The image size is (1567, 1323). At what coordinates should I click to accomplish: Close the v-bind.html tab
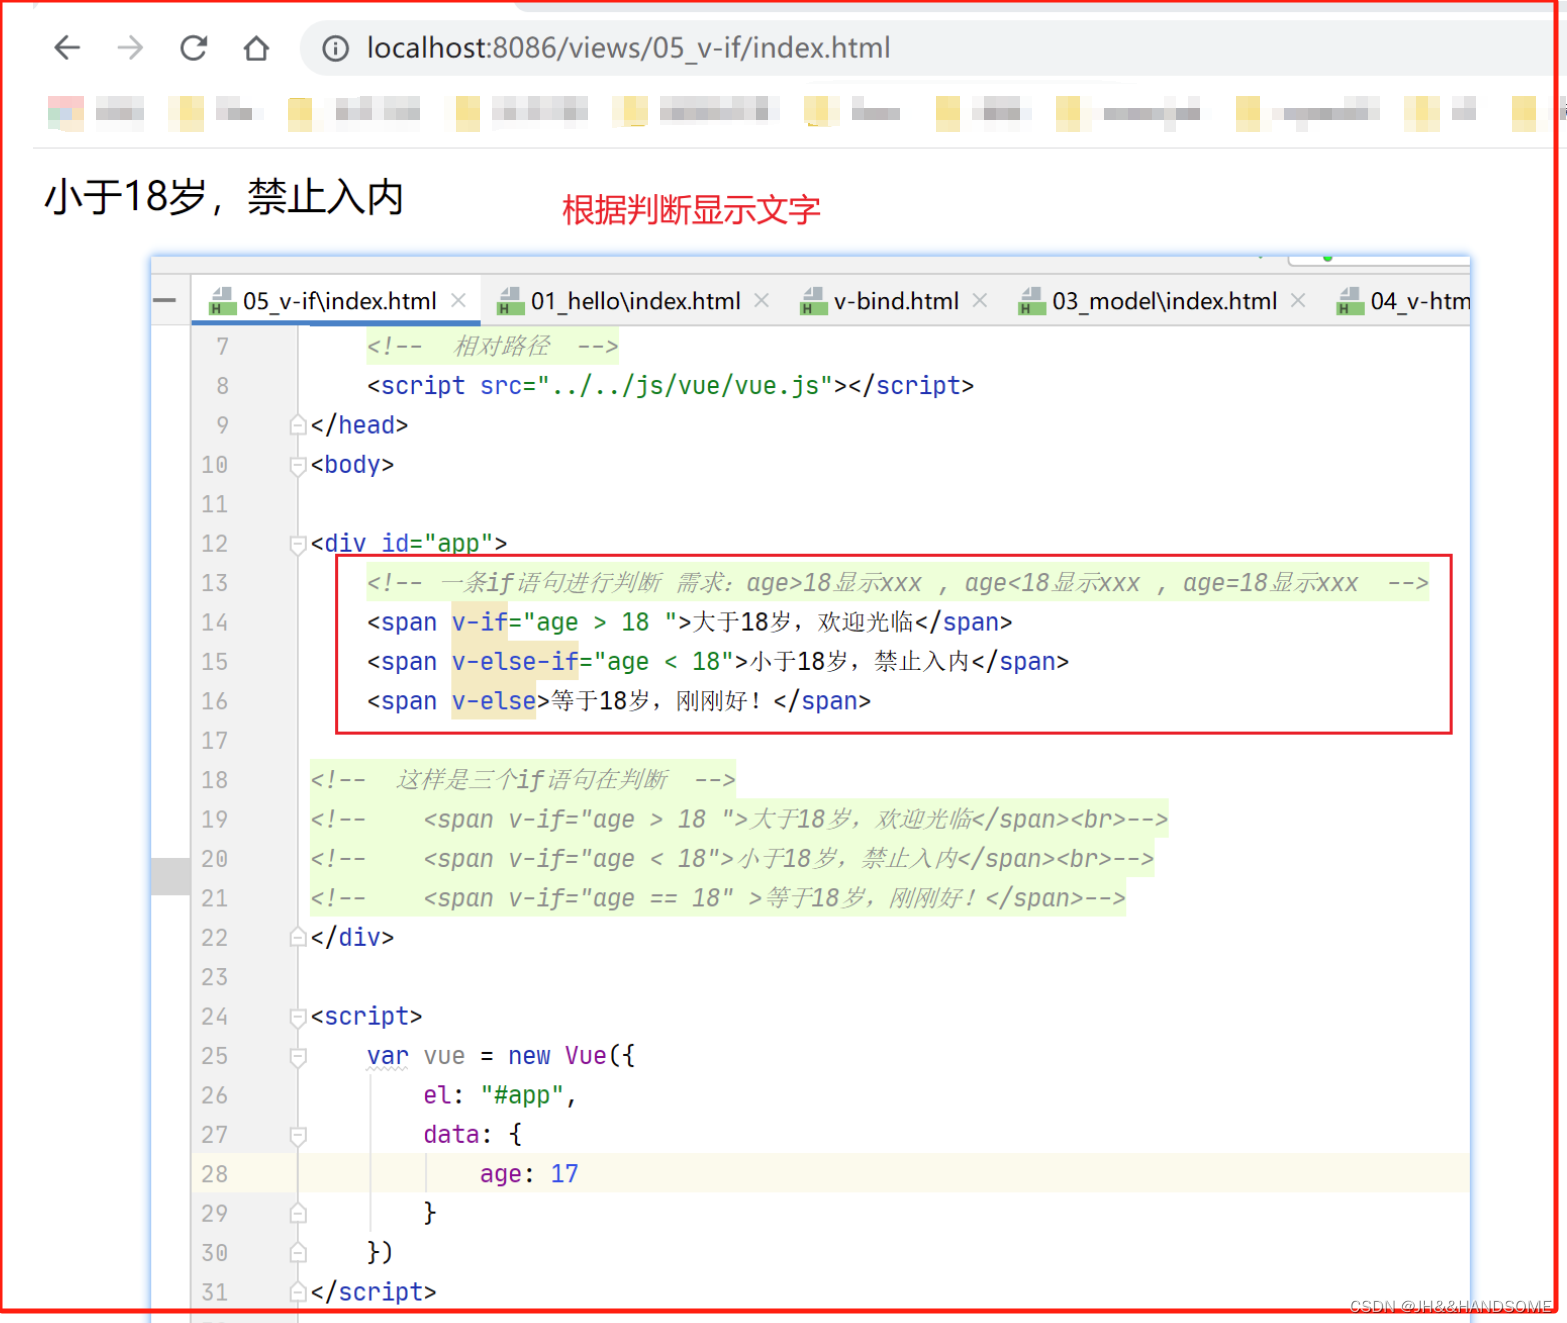point(980,300)
